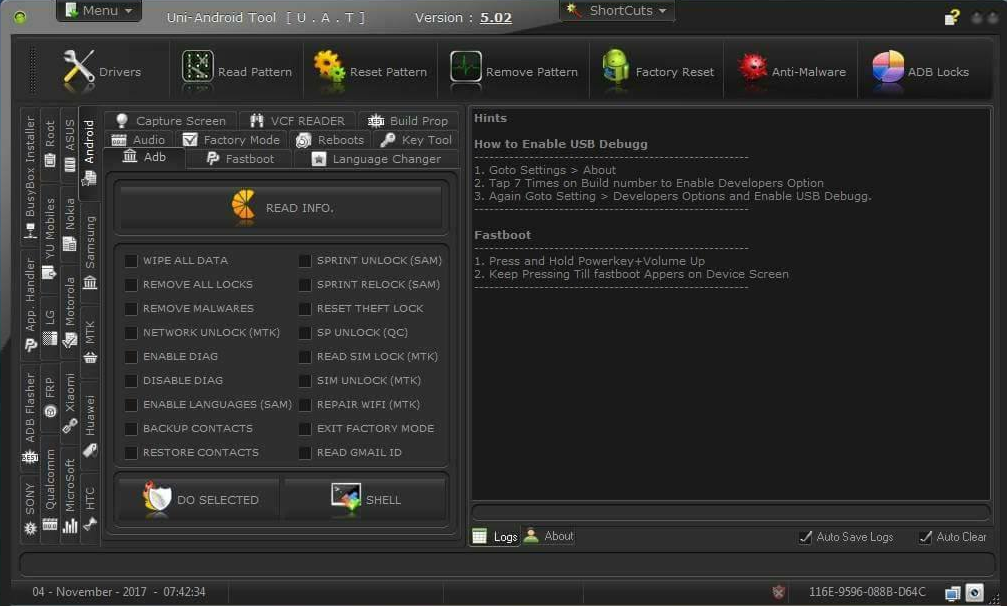1007x606 pixels.
Task: Switch to Audio tab
Action: coord(139,140)
